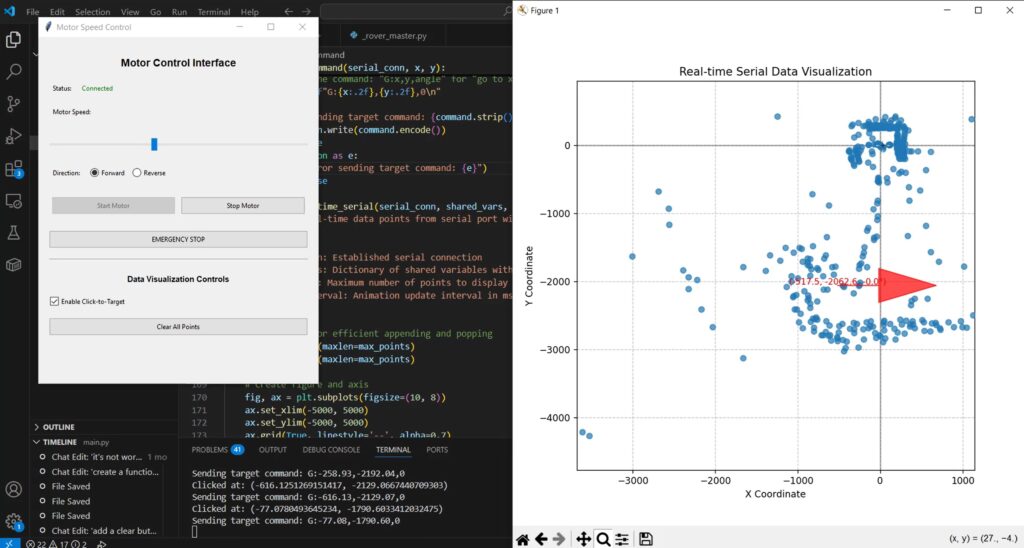Image resolution: width=1024 pixels, height=548 pixels.
Task: Select the Forward direction radio button
Action: 95,173
